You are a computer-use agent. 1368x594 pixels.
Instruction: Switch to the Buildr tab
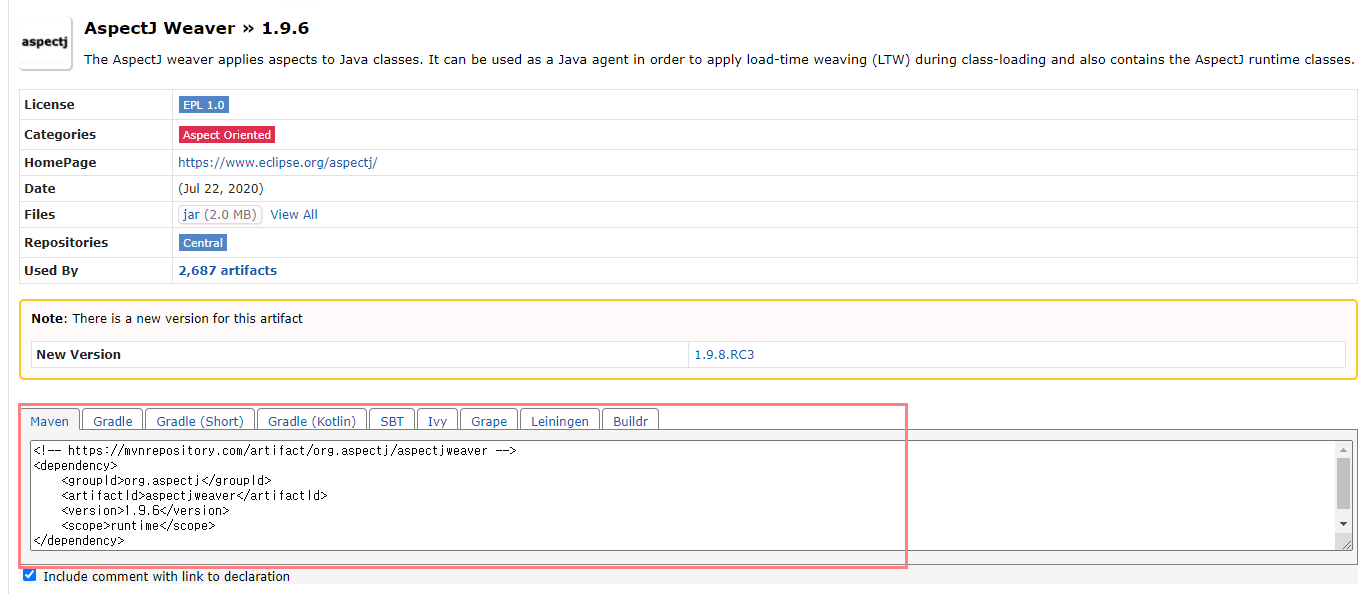tap(630, 421)
